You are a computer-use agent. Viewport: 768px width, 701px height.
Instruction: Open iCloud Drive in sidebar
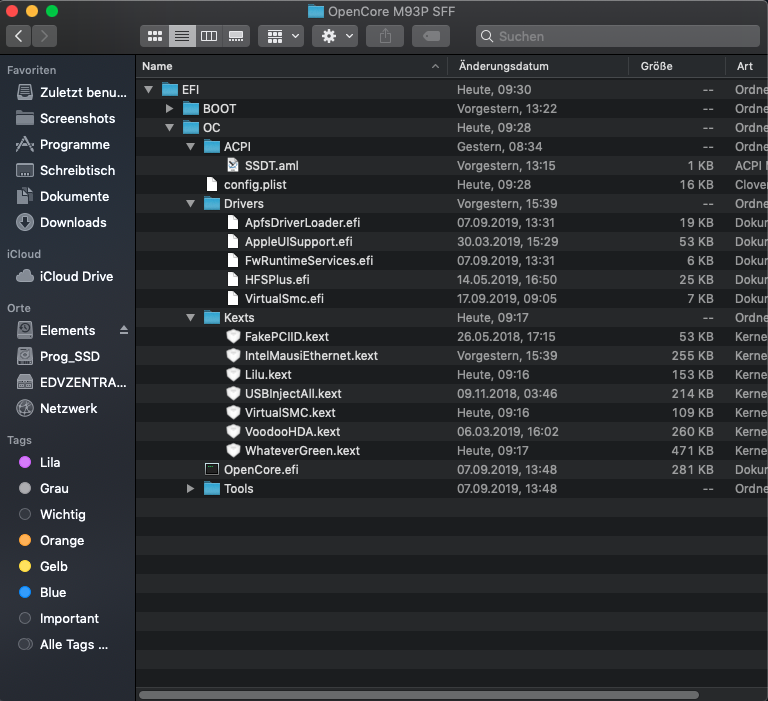click(76, 276)
